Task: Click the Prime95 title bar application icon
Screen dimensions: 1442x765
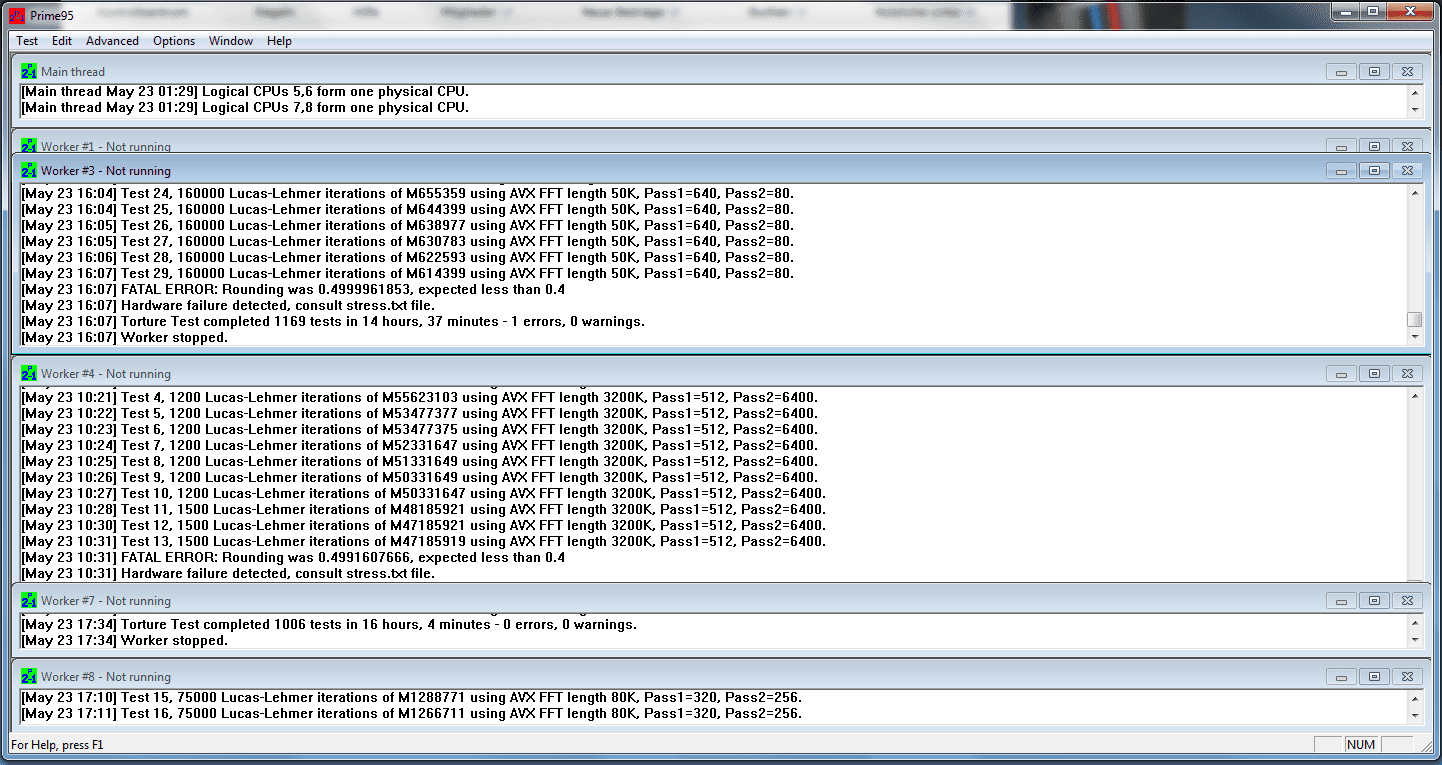Action: (x=16, y=14)
